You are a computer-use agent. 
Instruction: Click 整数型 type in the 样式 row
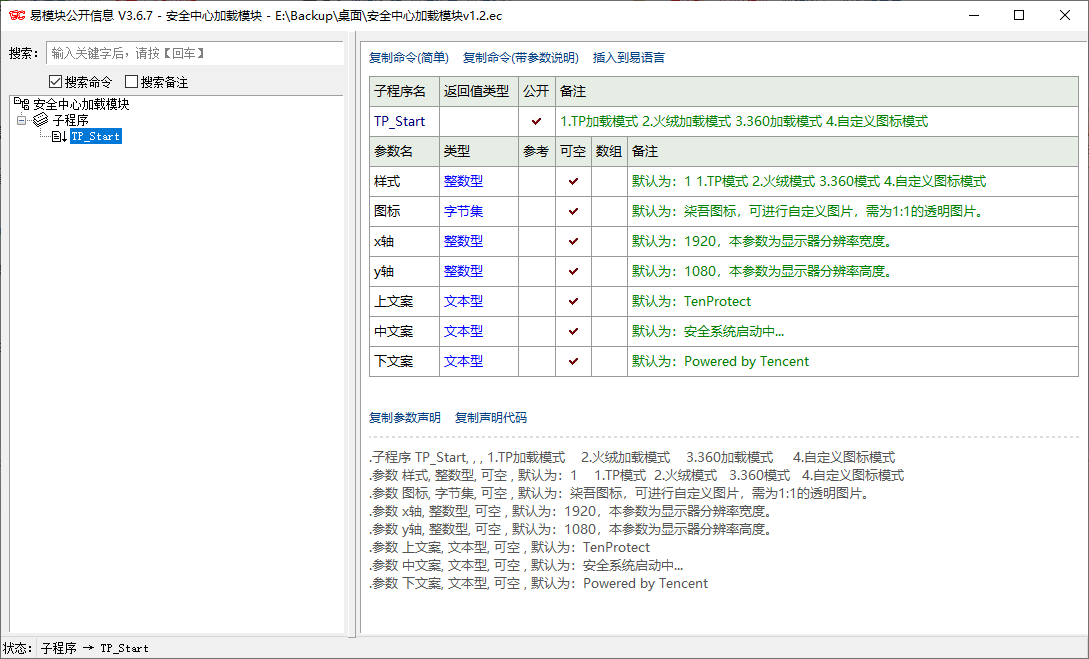(463, 181)
